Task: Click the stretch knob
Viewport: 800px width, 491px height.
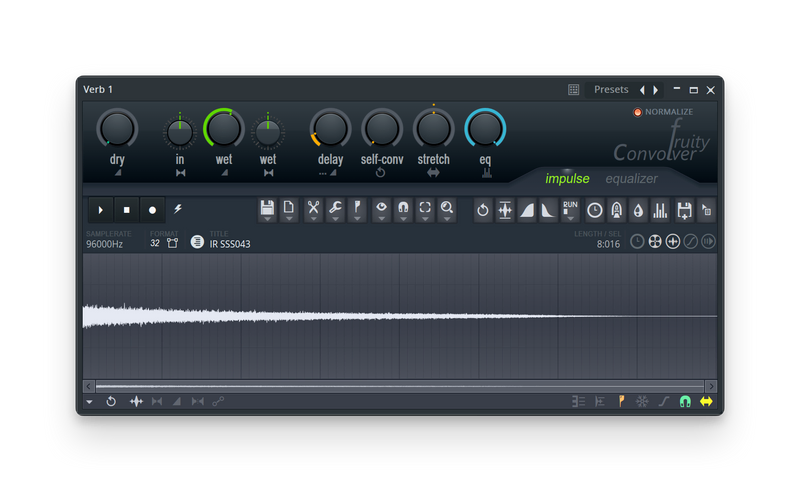Action: 433,129
